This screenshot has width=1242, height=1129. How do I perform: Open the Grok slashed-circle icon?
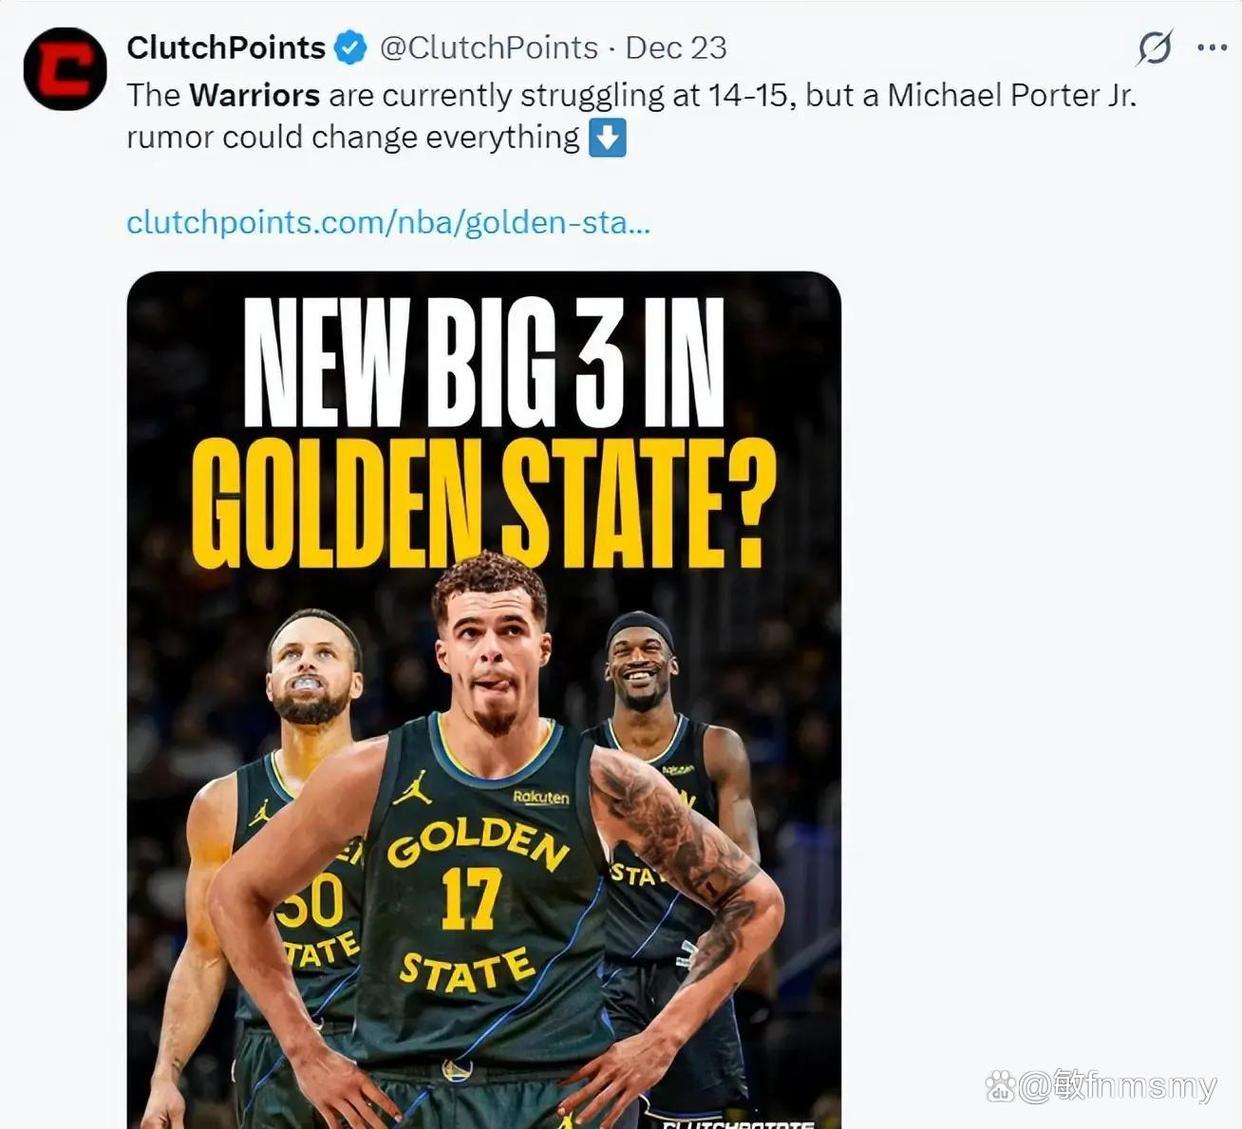1155,47
